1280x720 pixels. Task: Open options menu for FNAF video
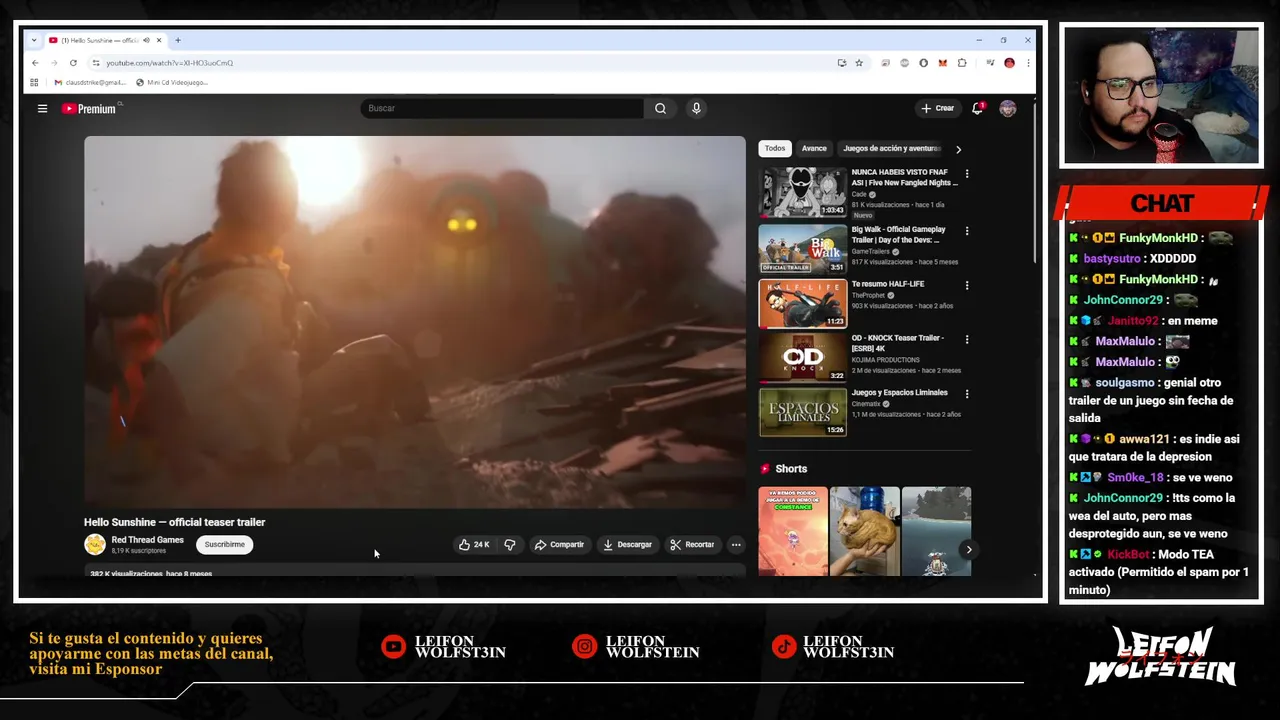click(x=966, y=174)
